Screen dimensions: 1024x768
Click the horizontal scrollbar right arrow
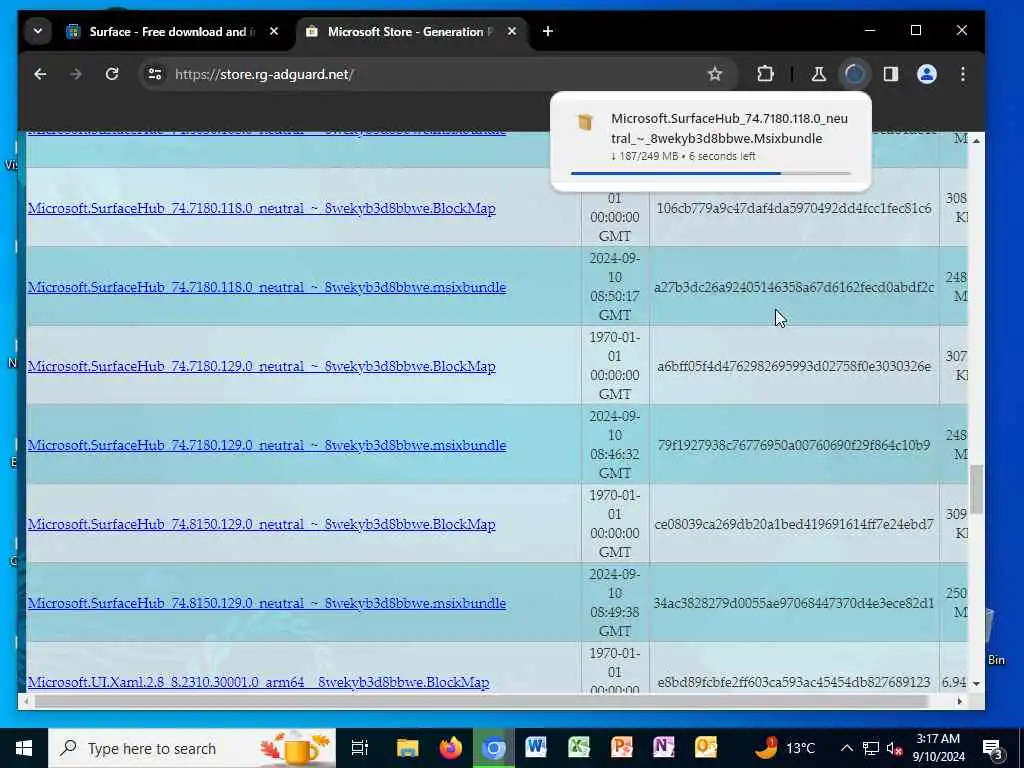[959, 701]
